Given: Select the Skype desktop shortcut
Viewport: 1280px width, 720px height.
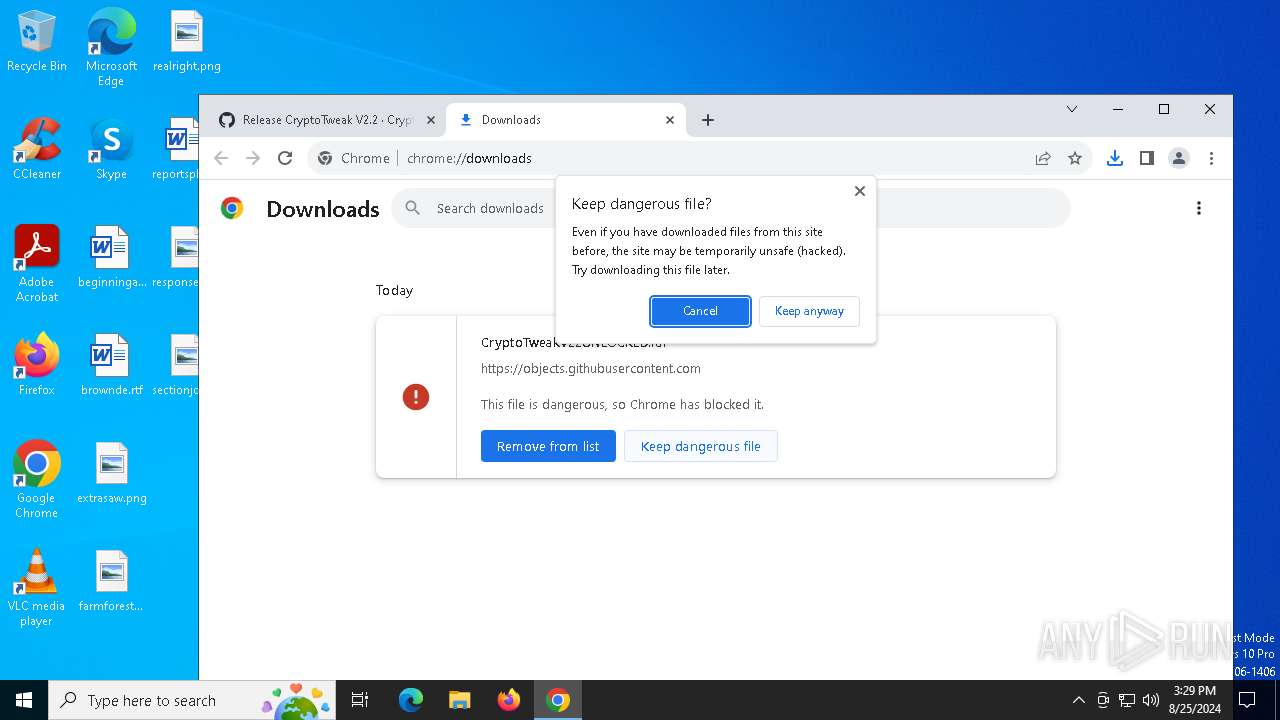Looking at the screenshot, I should pyautogui.click(x=111, y=148).
